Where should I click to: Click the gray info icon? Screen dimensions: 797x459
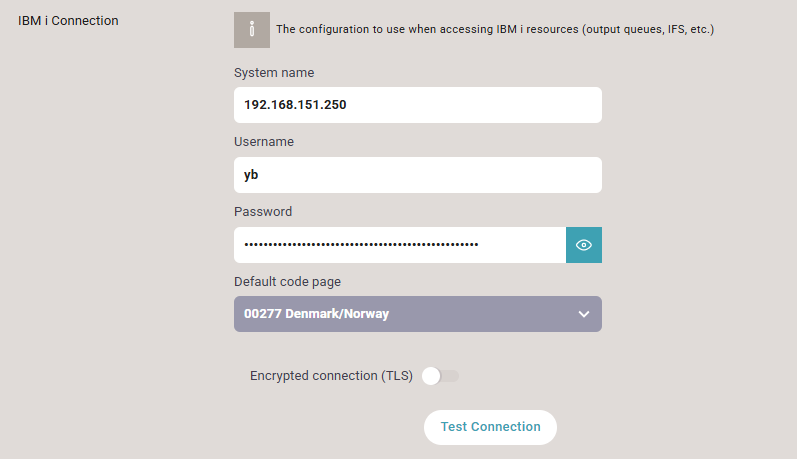252,30
